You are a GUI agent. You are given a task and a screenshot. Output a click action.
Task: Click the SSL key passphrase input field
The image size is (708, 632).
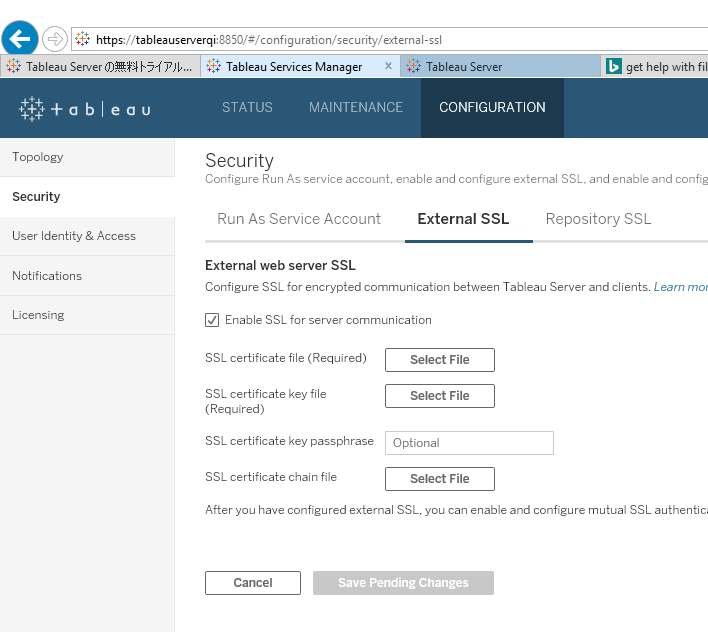[469, 443]
